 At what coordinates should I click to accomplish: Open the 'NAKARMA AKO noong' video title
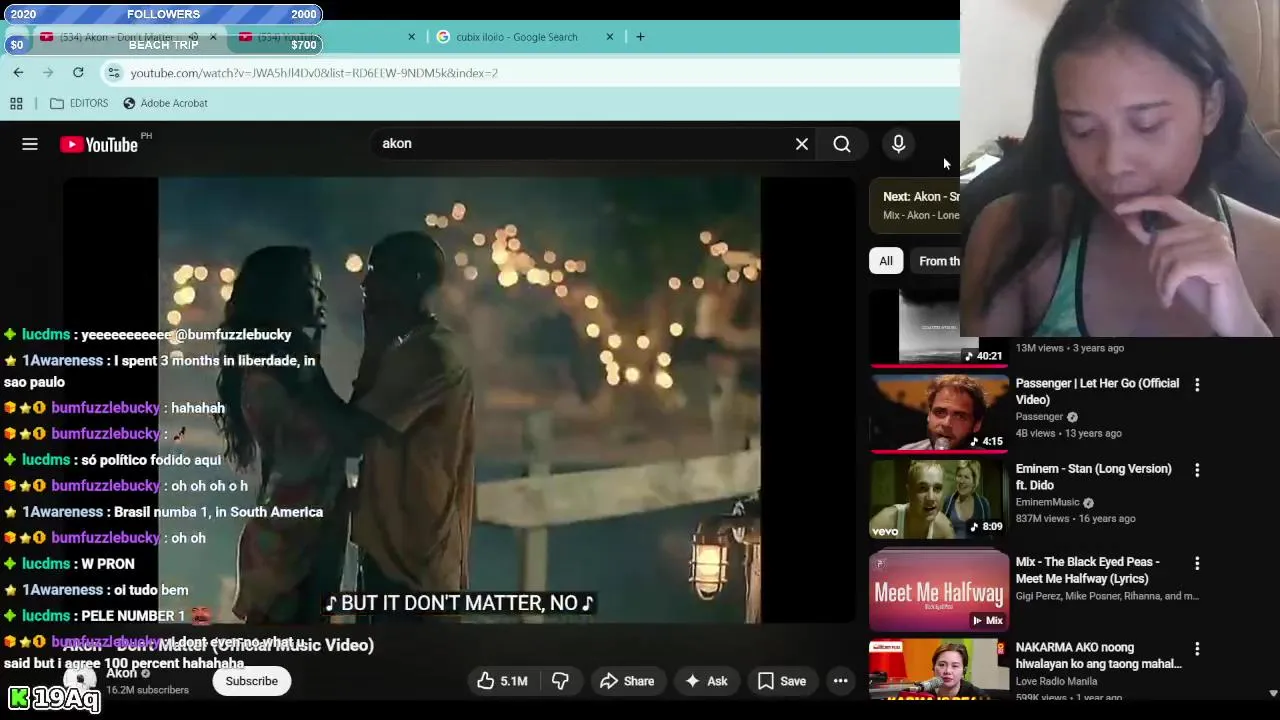[1098, 655]
